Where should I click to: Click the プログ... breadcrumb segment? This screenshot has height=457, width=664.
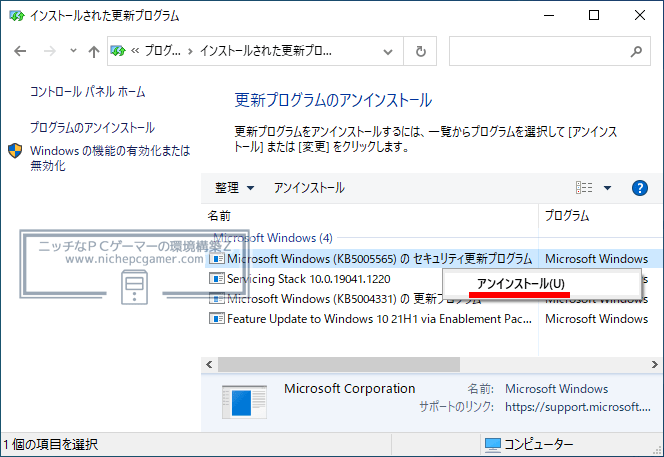point(163,51)
